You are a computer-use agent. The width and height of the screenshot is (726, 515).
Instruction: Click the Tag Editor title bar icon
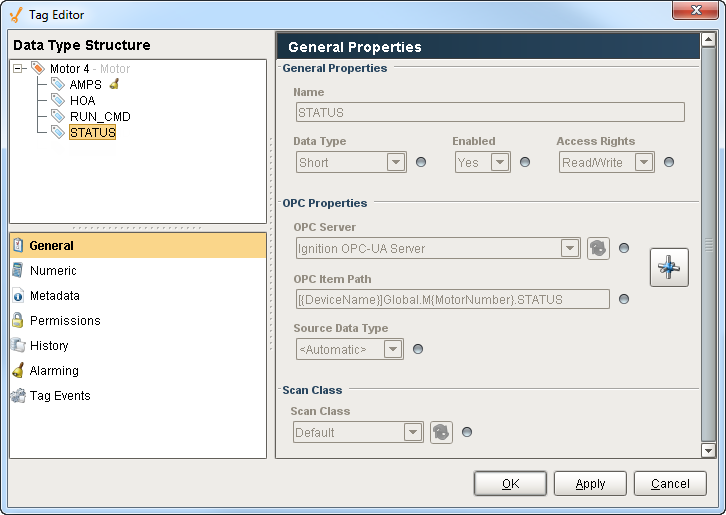pyautogui.click(x=15, y=15)
